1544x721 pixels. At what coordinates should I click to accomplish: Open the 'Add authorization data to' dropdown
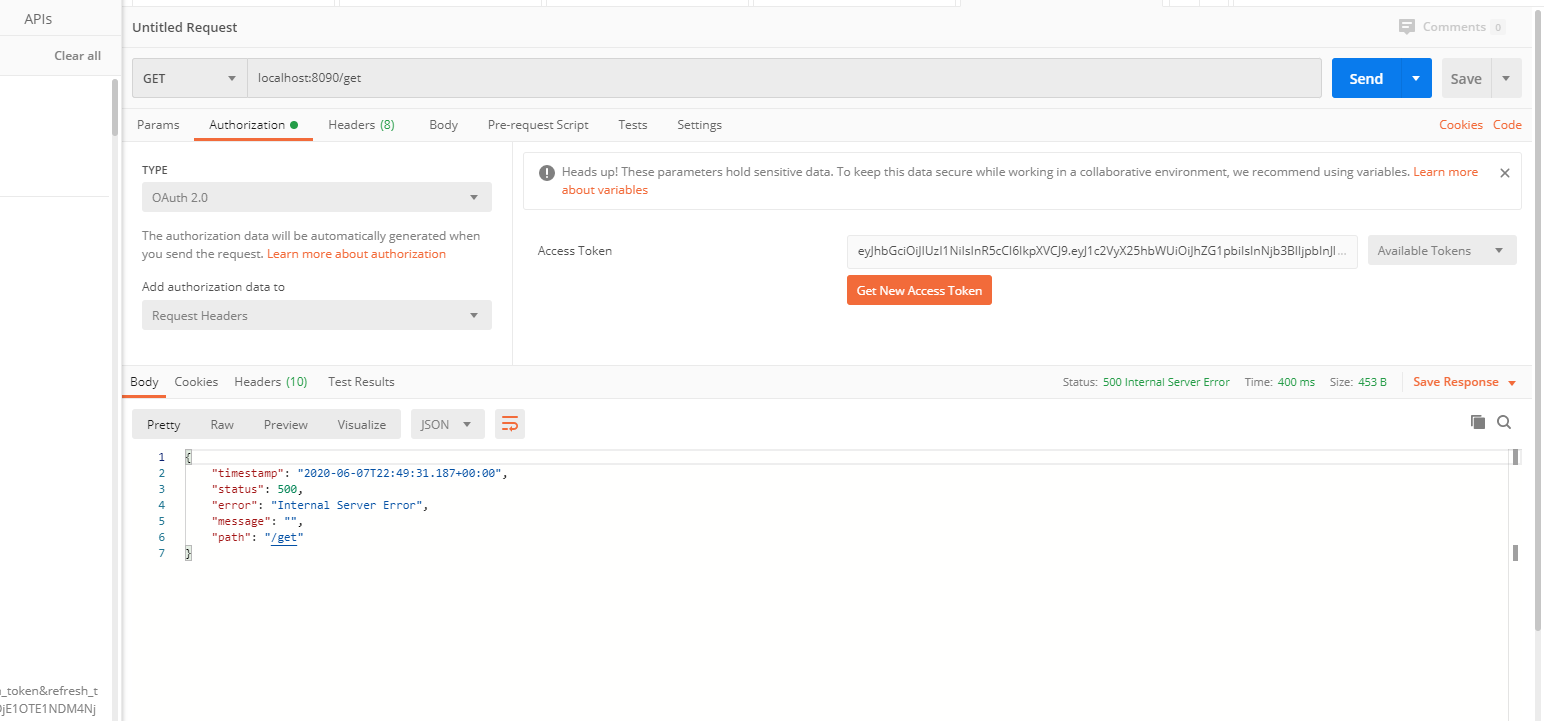pyautogui.click(x=316, y=315)
